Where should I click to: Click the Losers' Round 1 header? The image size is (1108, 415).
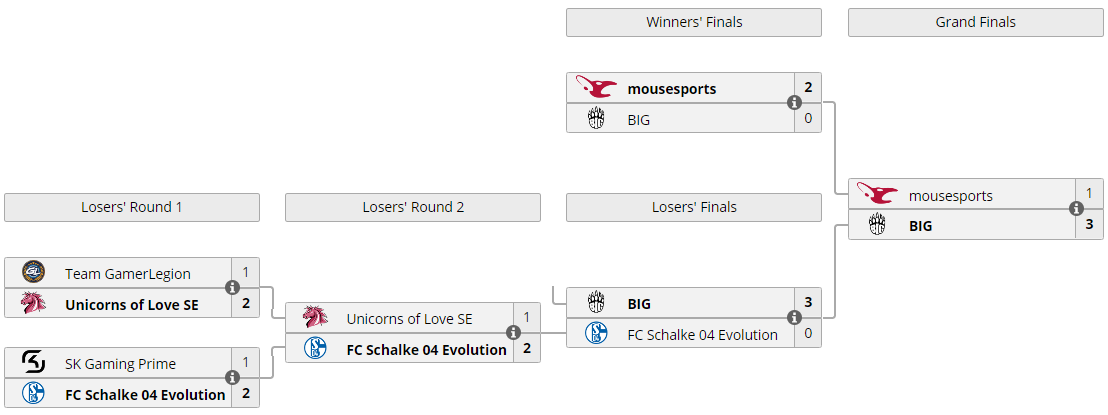pos(131,207)
